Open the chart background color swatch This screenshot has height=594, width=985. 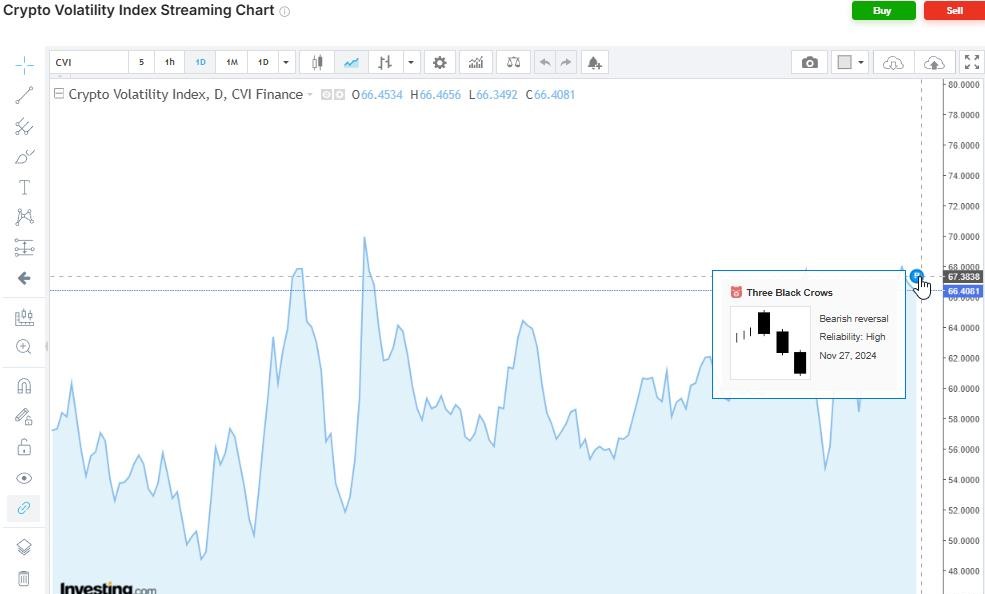845,62
